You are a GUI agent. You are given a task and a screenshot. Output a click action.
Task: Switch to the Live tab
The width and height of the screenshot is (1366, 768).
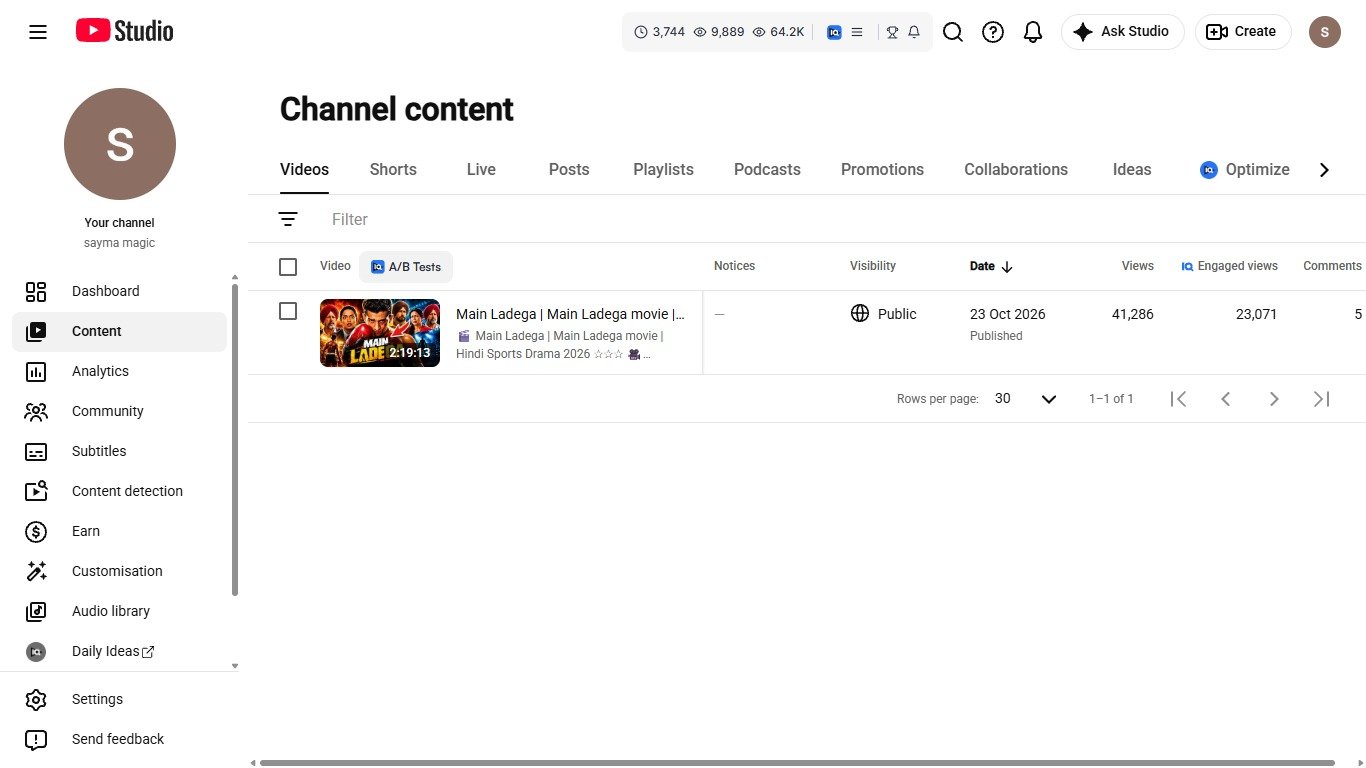pos(481,170)
